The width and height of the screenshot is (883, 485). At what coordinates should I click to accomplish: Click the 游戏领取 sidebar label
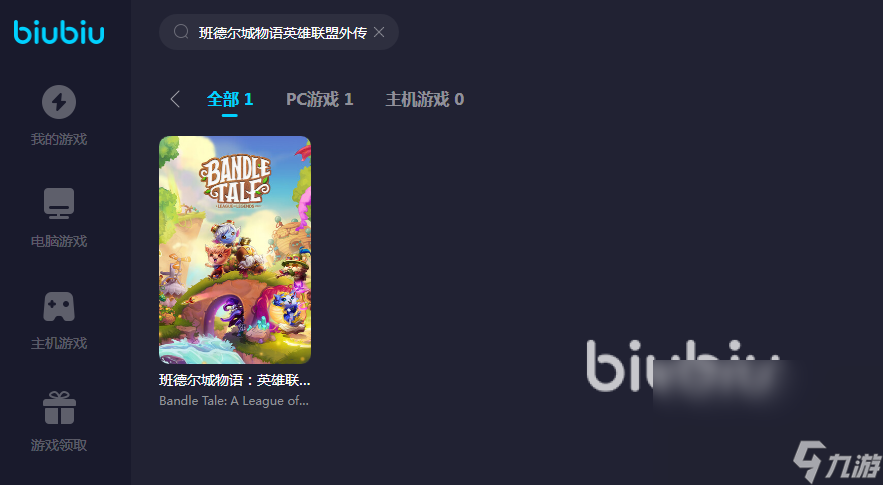[59, 445]
